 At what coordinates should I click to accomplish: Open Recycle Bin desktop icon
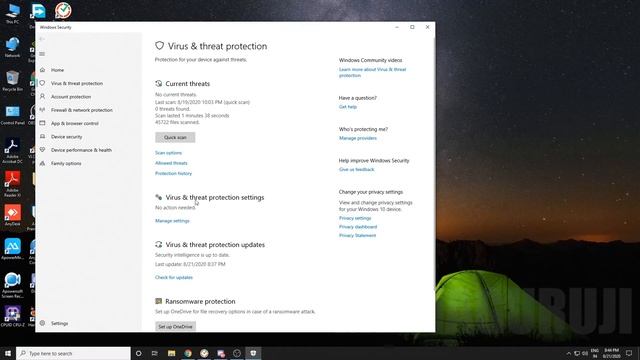[x=12, y=81]
